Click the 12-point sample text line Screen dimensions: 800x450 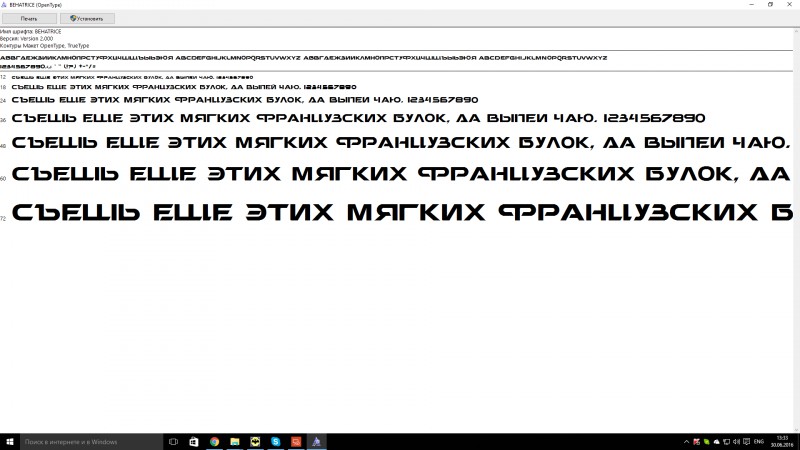tap(132, 78)
